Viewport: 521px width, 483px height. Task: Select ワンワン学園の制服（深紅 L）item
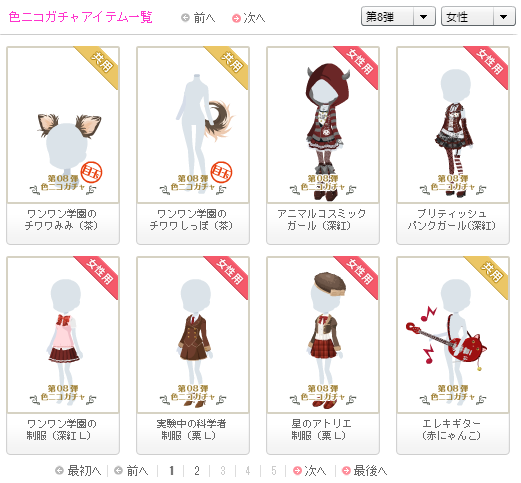[x=63, y=334]
